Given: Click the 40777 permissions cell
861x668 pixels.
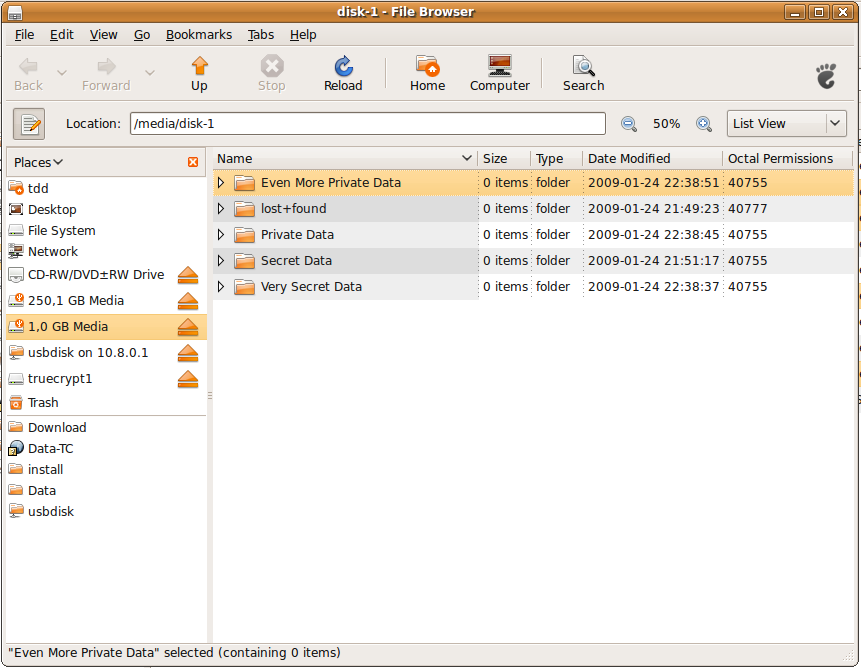Looking at the screenshot, I should pyautogui.click(x=747, y=209).
